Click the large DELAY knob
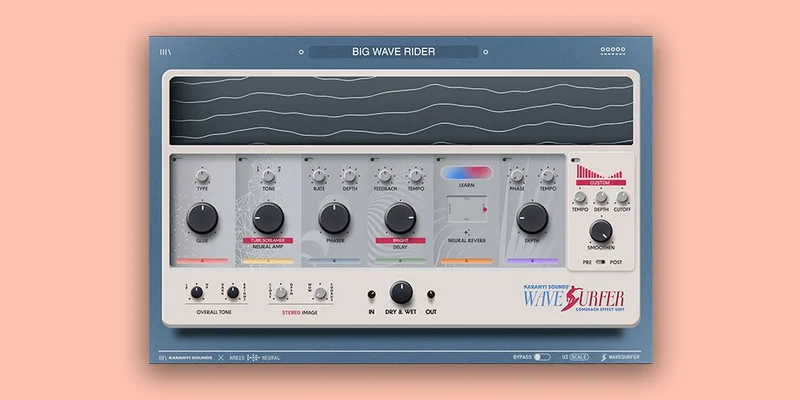 point(401,218)
